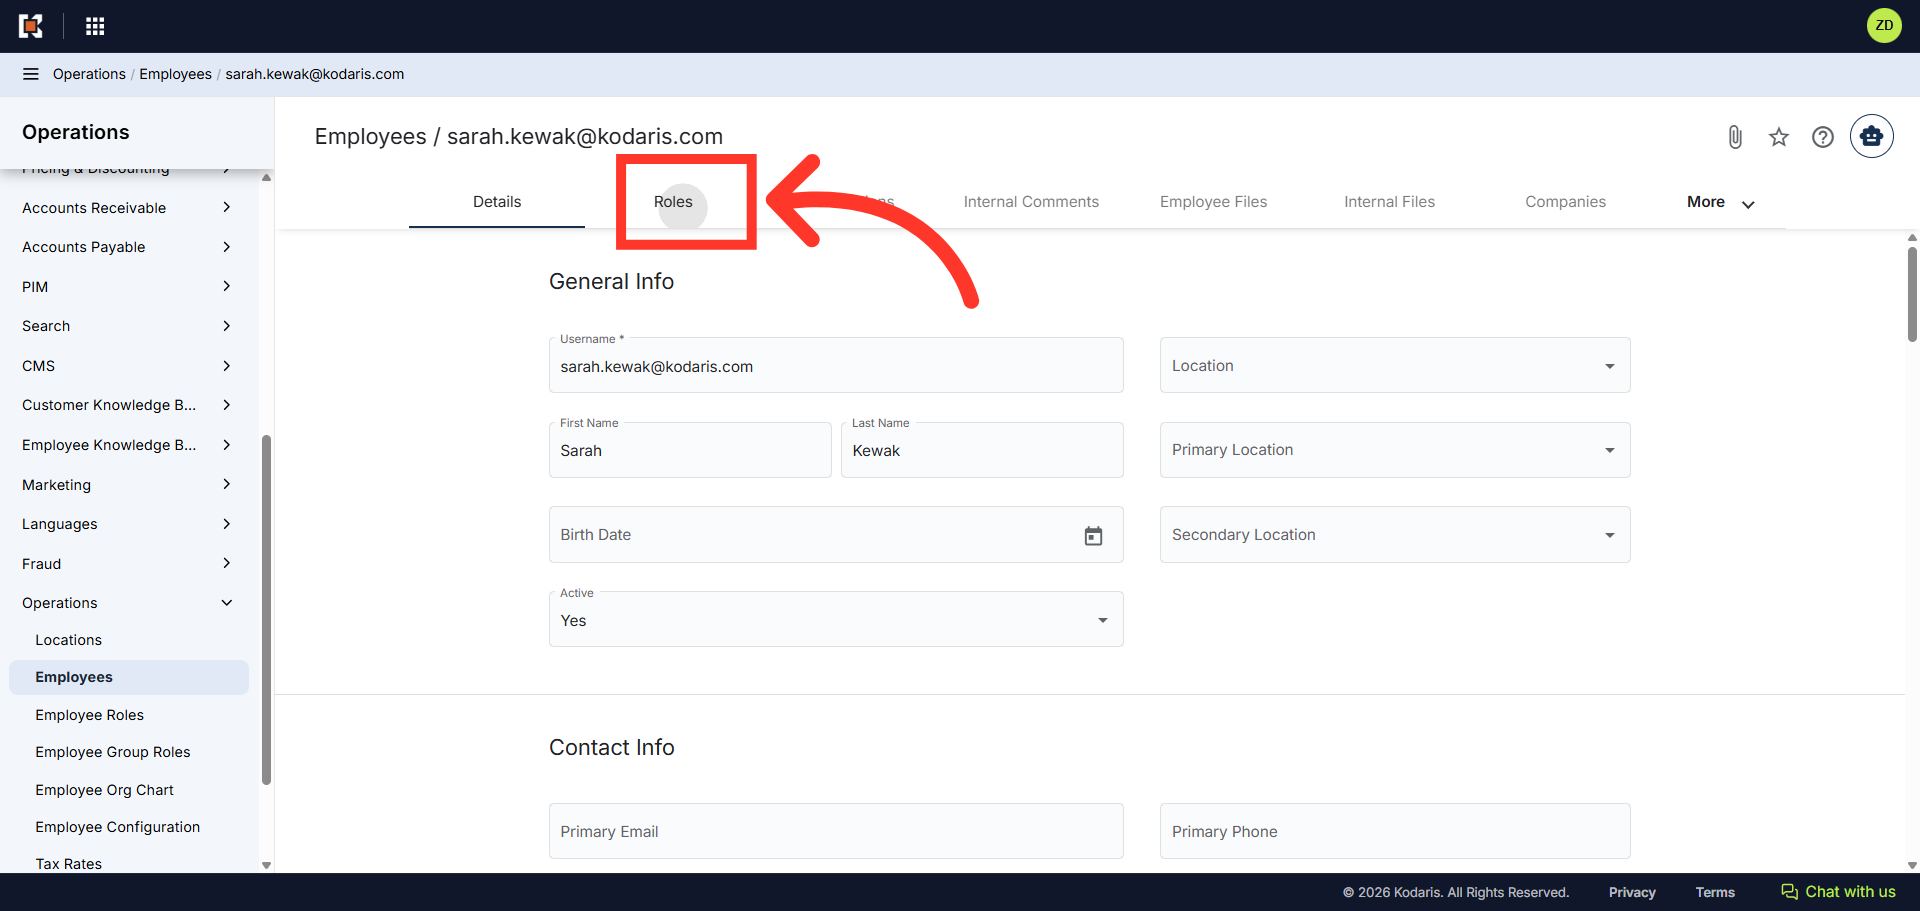
Task: Open Employee Org Chart page
Action: pos(104,790)
